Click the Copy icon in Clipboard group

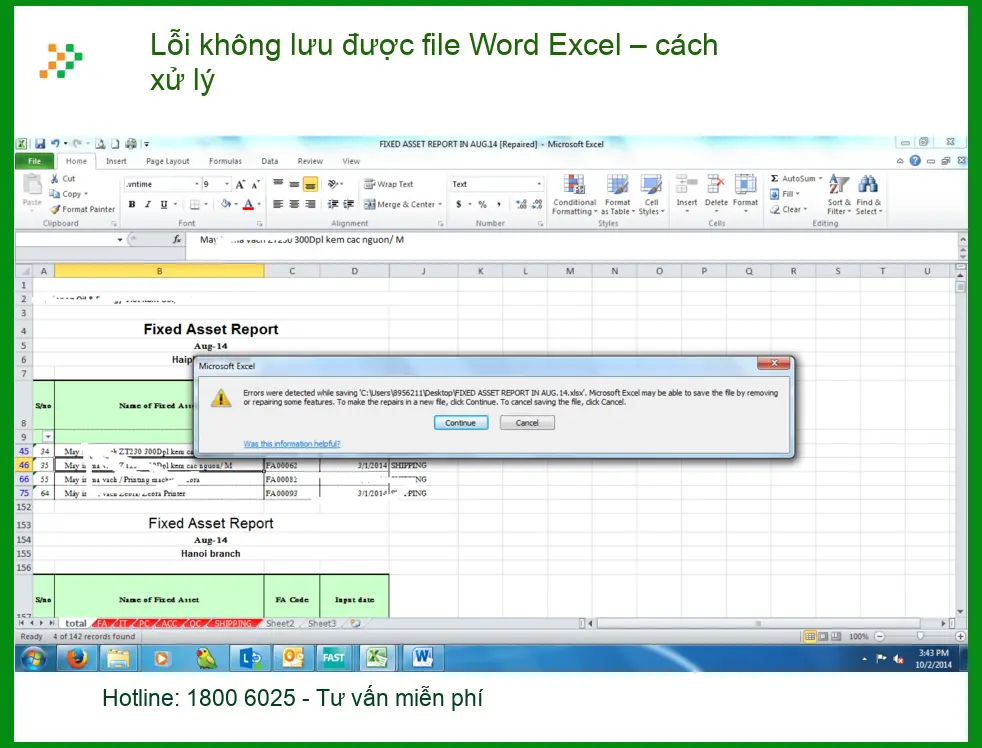[54, 194]
